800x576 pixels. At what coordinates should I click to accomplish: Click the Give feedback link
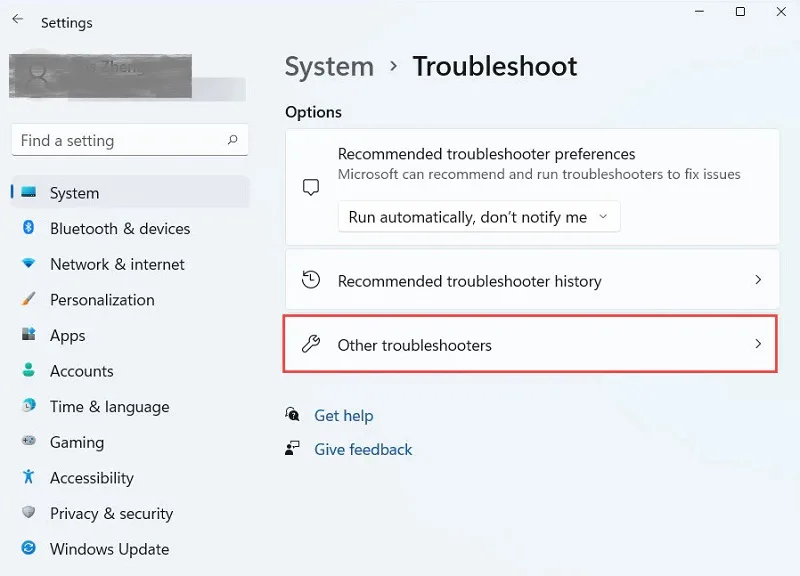(x=363, y=449)
